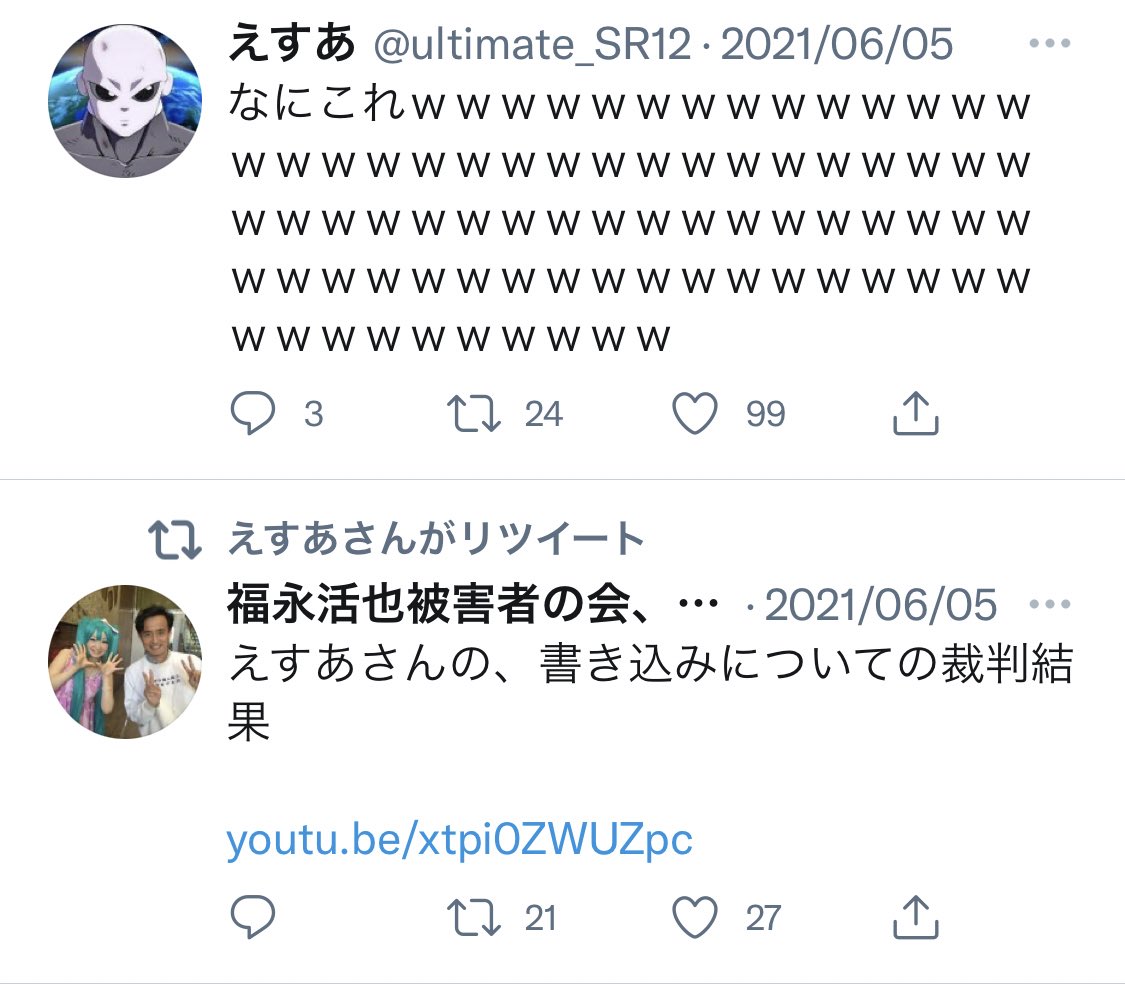Screen dimensions: 1125x984
Task: Like the 福永活也被害者の会 tweet
Action: [x=695, y=917]
